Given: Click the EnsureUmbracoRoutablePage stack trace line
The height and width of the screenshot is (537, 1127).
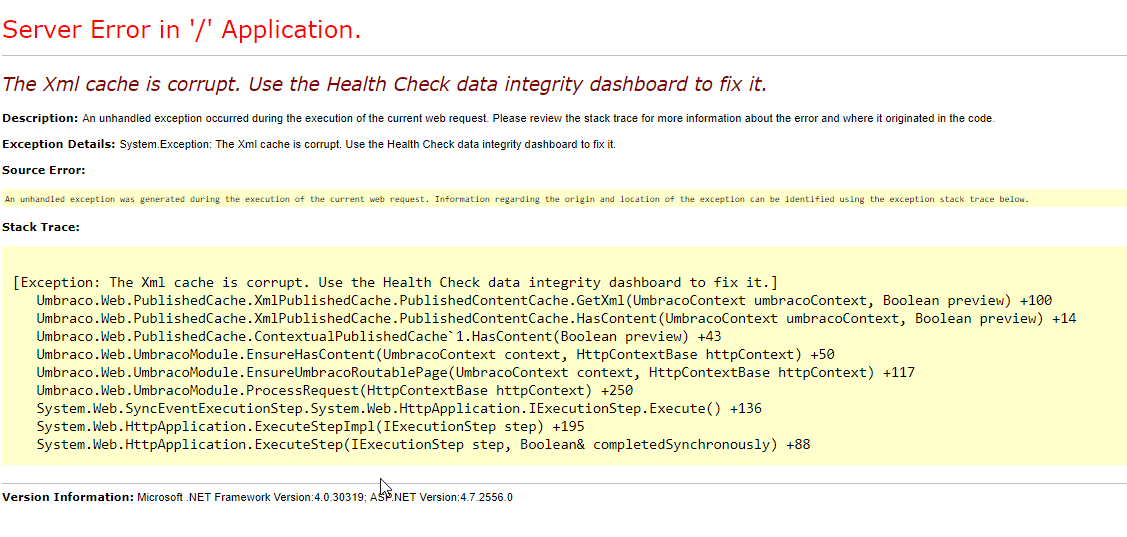Looking at the screenshot, I should tap(475, 372).
